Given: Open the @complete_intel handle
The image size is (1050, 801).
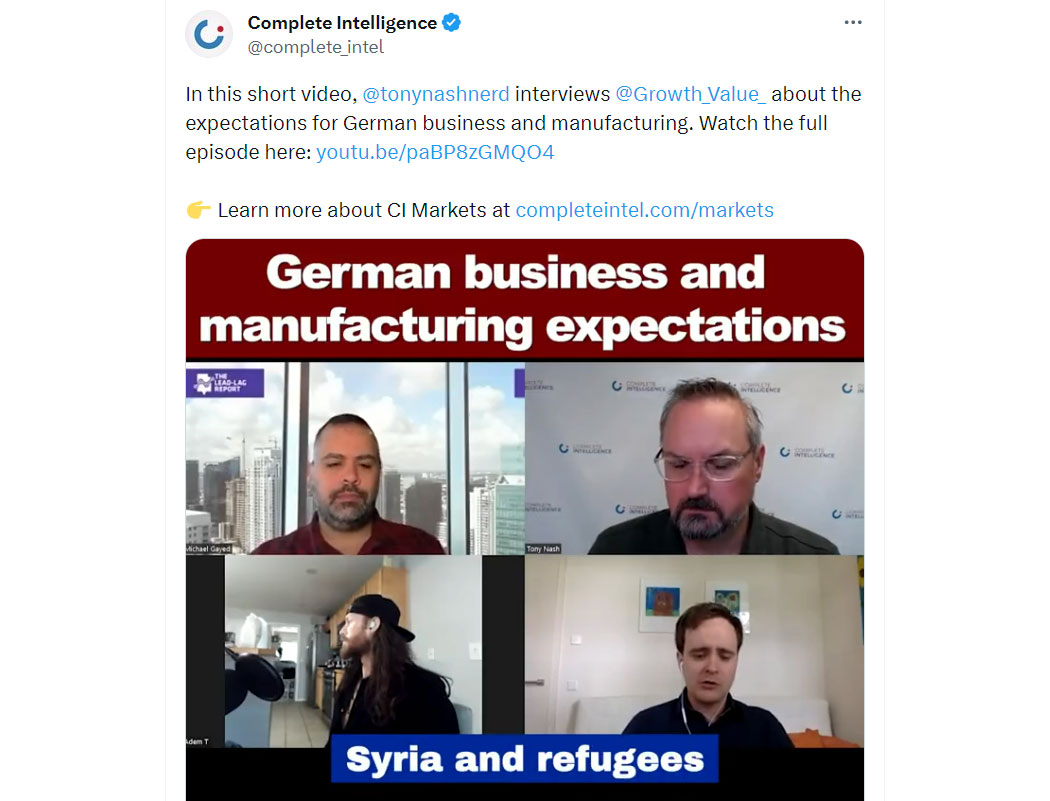Looking at the screenshot, I should (x=316, y=47).
